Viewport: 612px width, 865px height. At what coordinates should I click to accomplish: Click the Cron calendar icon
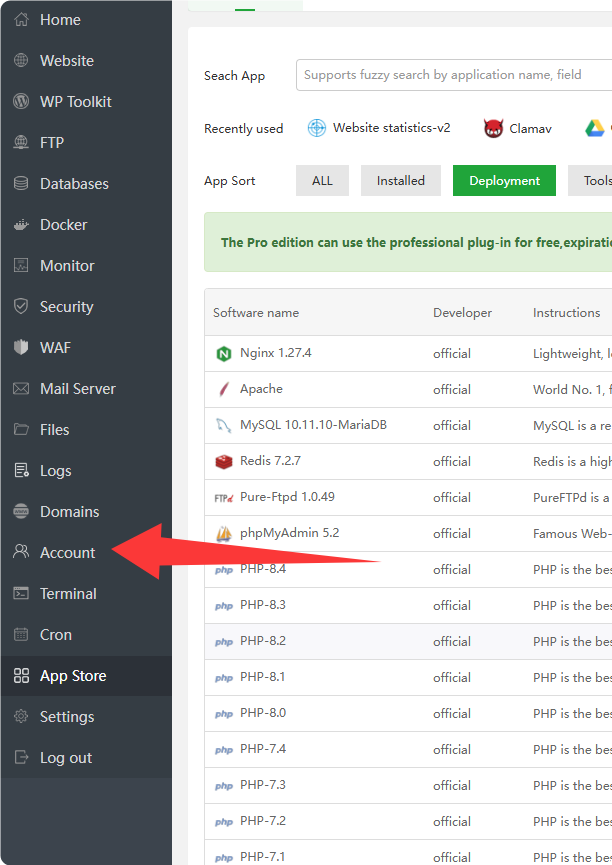tap(21, 634)
